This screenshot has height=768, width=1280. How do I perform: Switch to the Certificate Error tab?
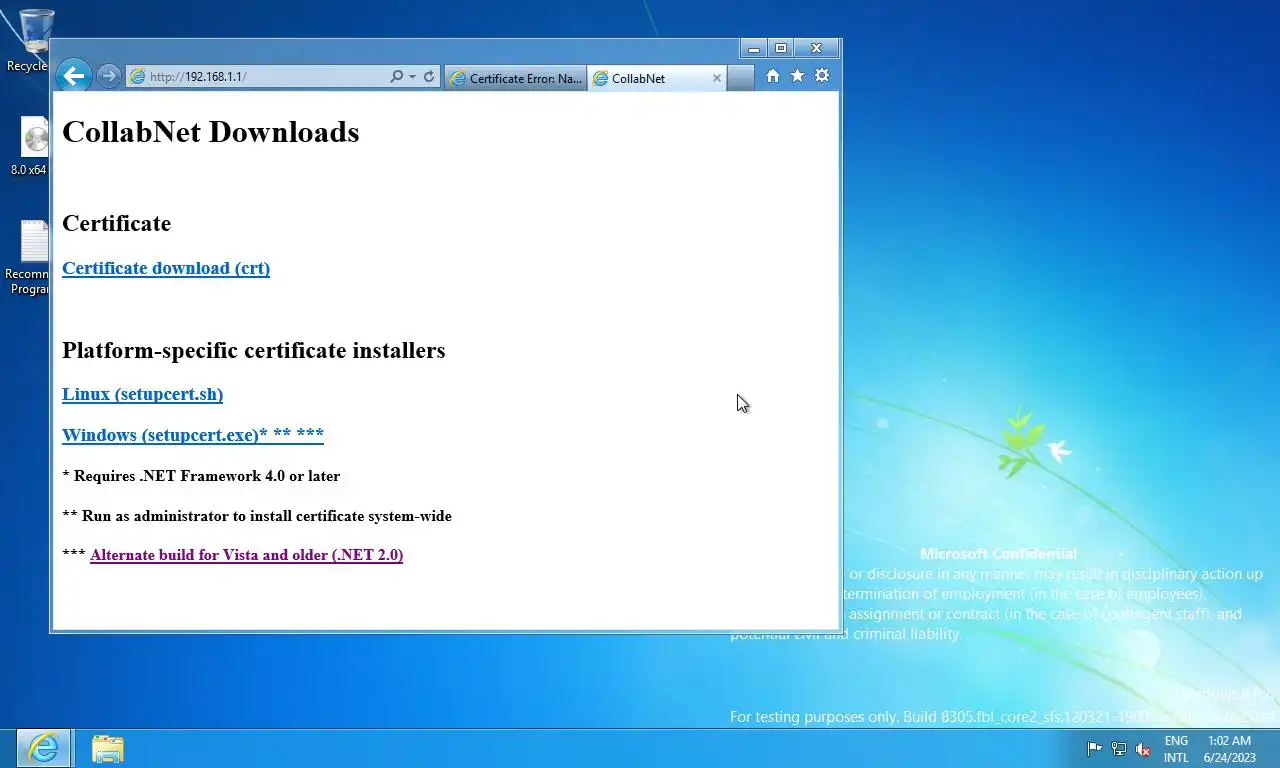tap(515, 78)
